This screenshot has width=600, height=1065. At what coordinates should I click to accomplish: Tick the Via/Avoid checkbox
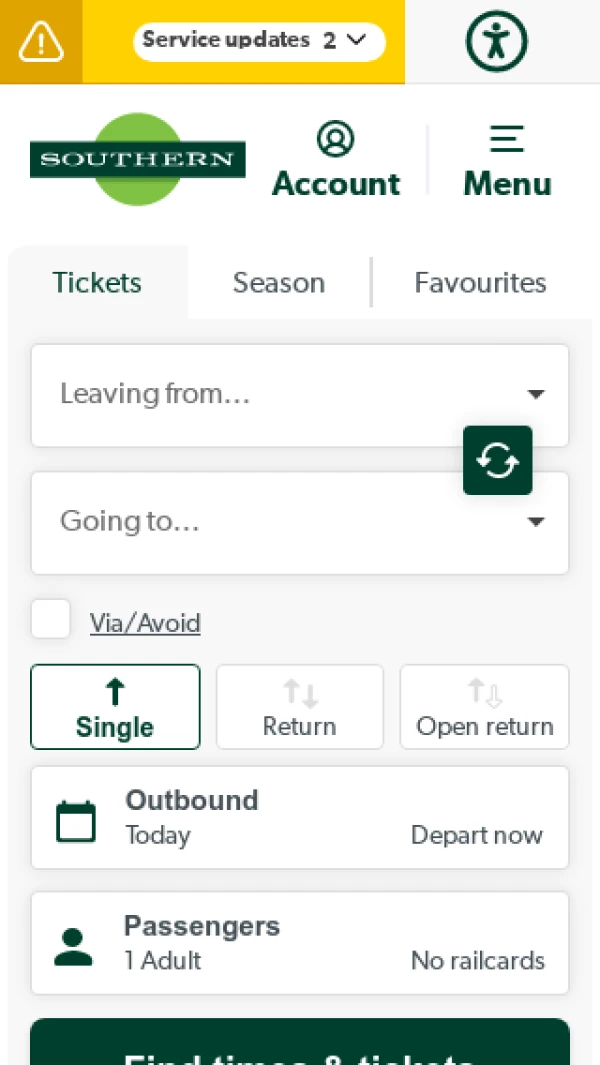[x=50, y=618]
